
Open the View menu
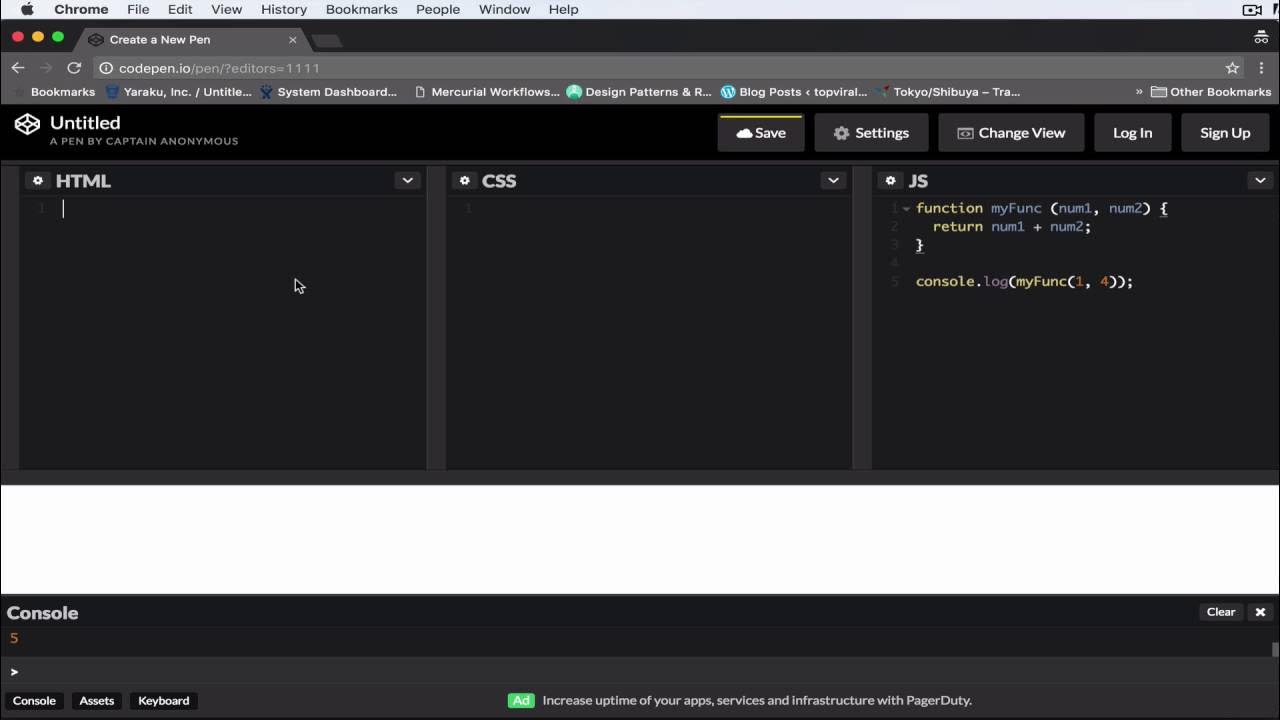227,9
